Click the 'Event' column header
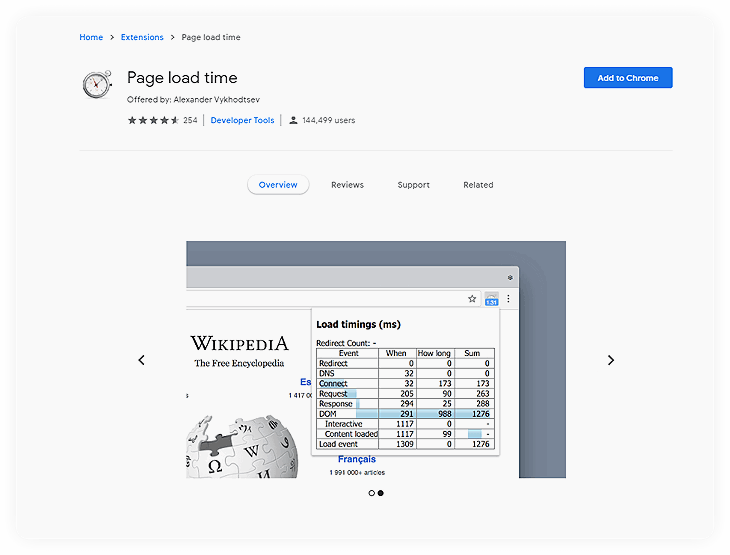Image resolution: width=730 pixels, height=555 pixels. click(x=349, y=353)
